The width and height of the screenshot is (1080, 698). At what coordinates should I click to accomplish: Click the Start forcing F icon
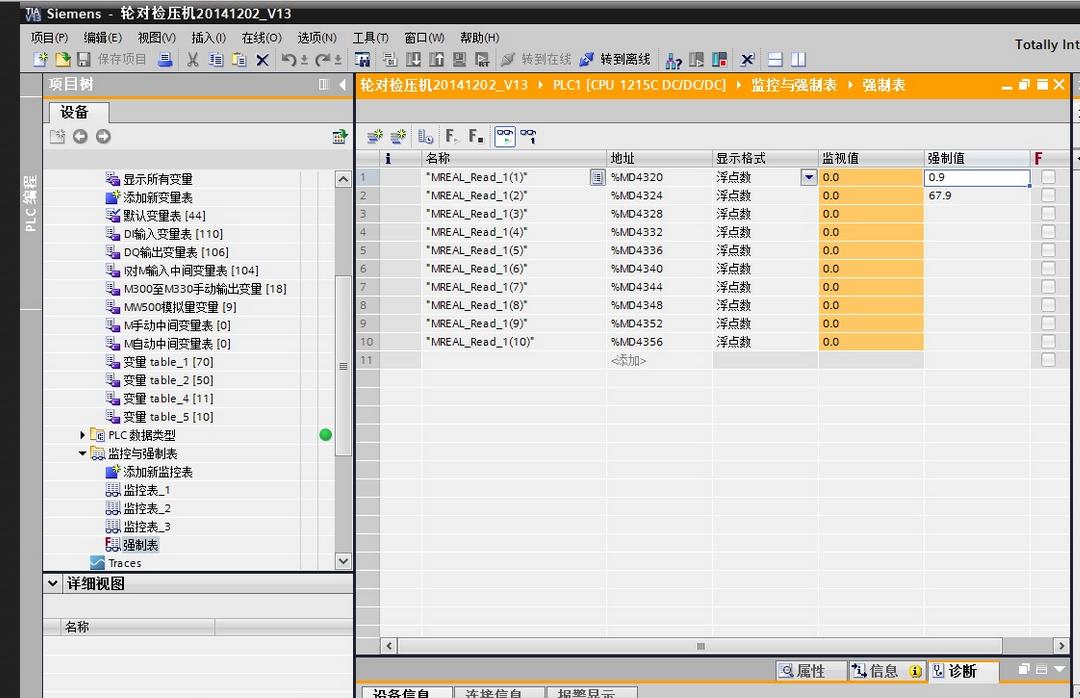click(x=451, y=136)
